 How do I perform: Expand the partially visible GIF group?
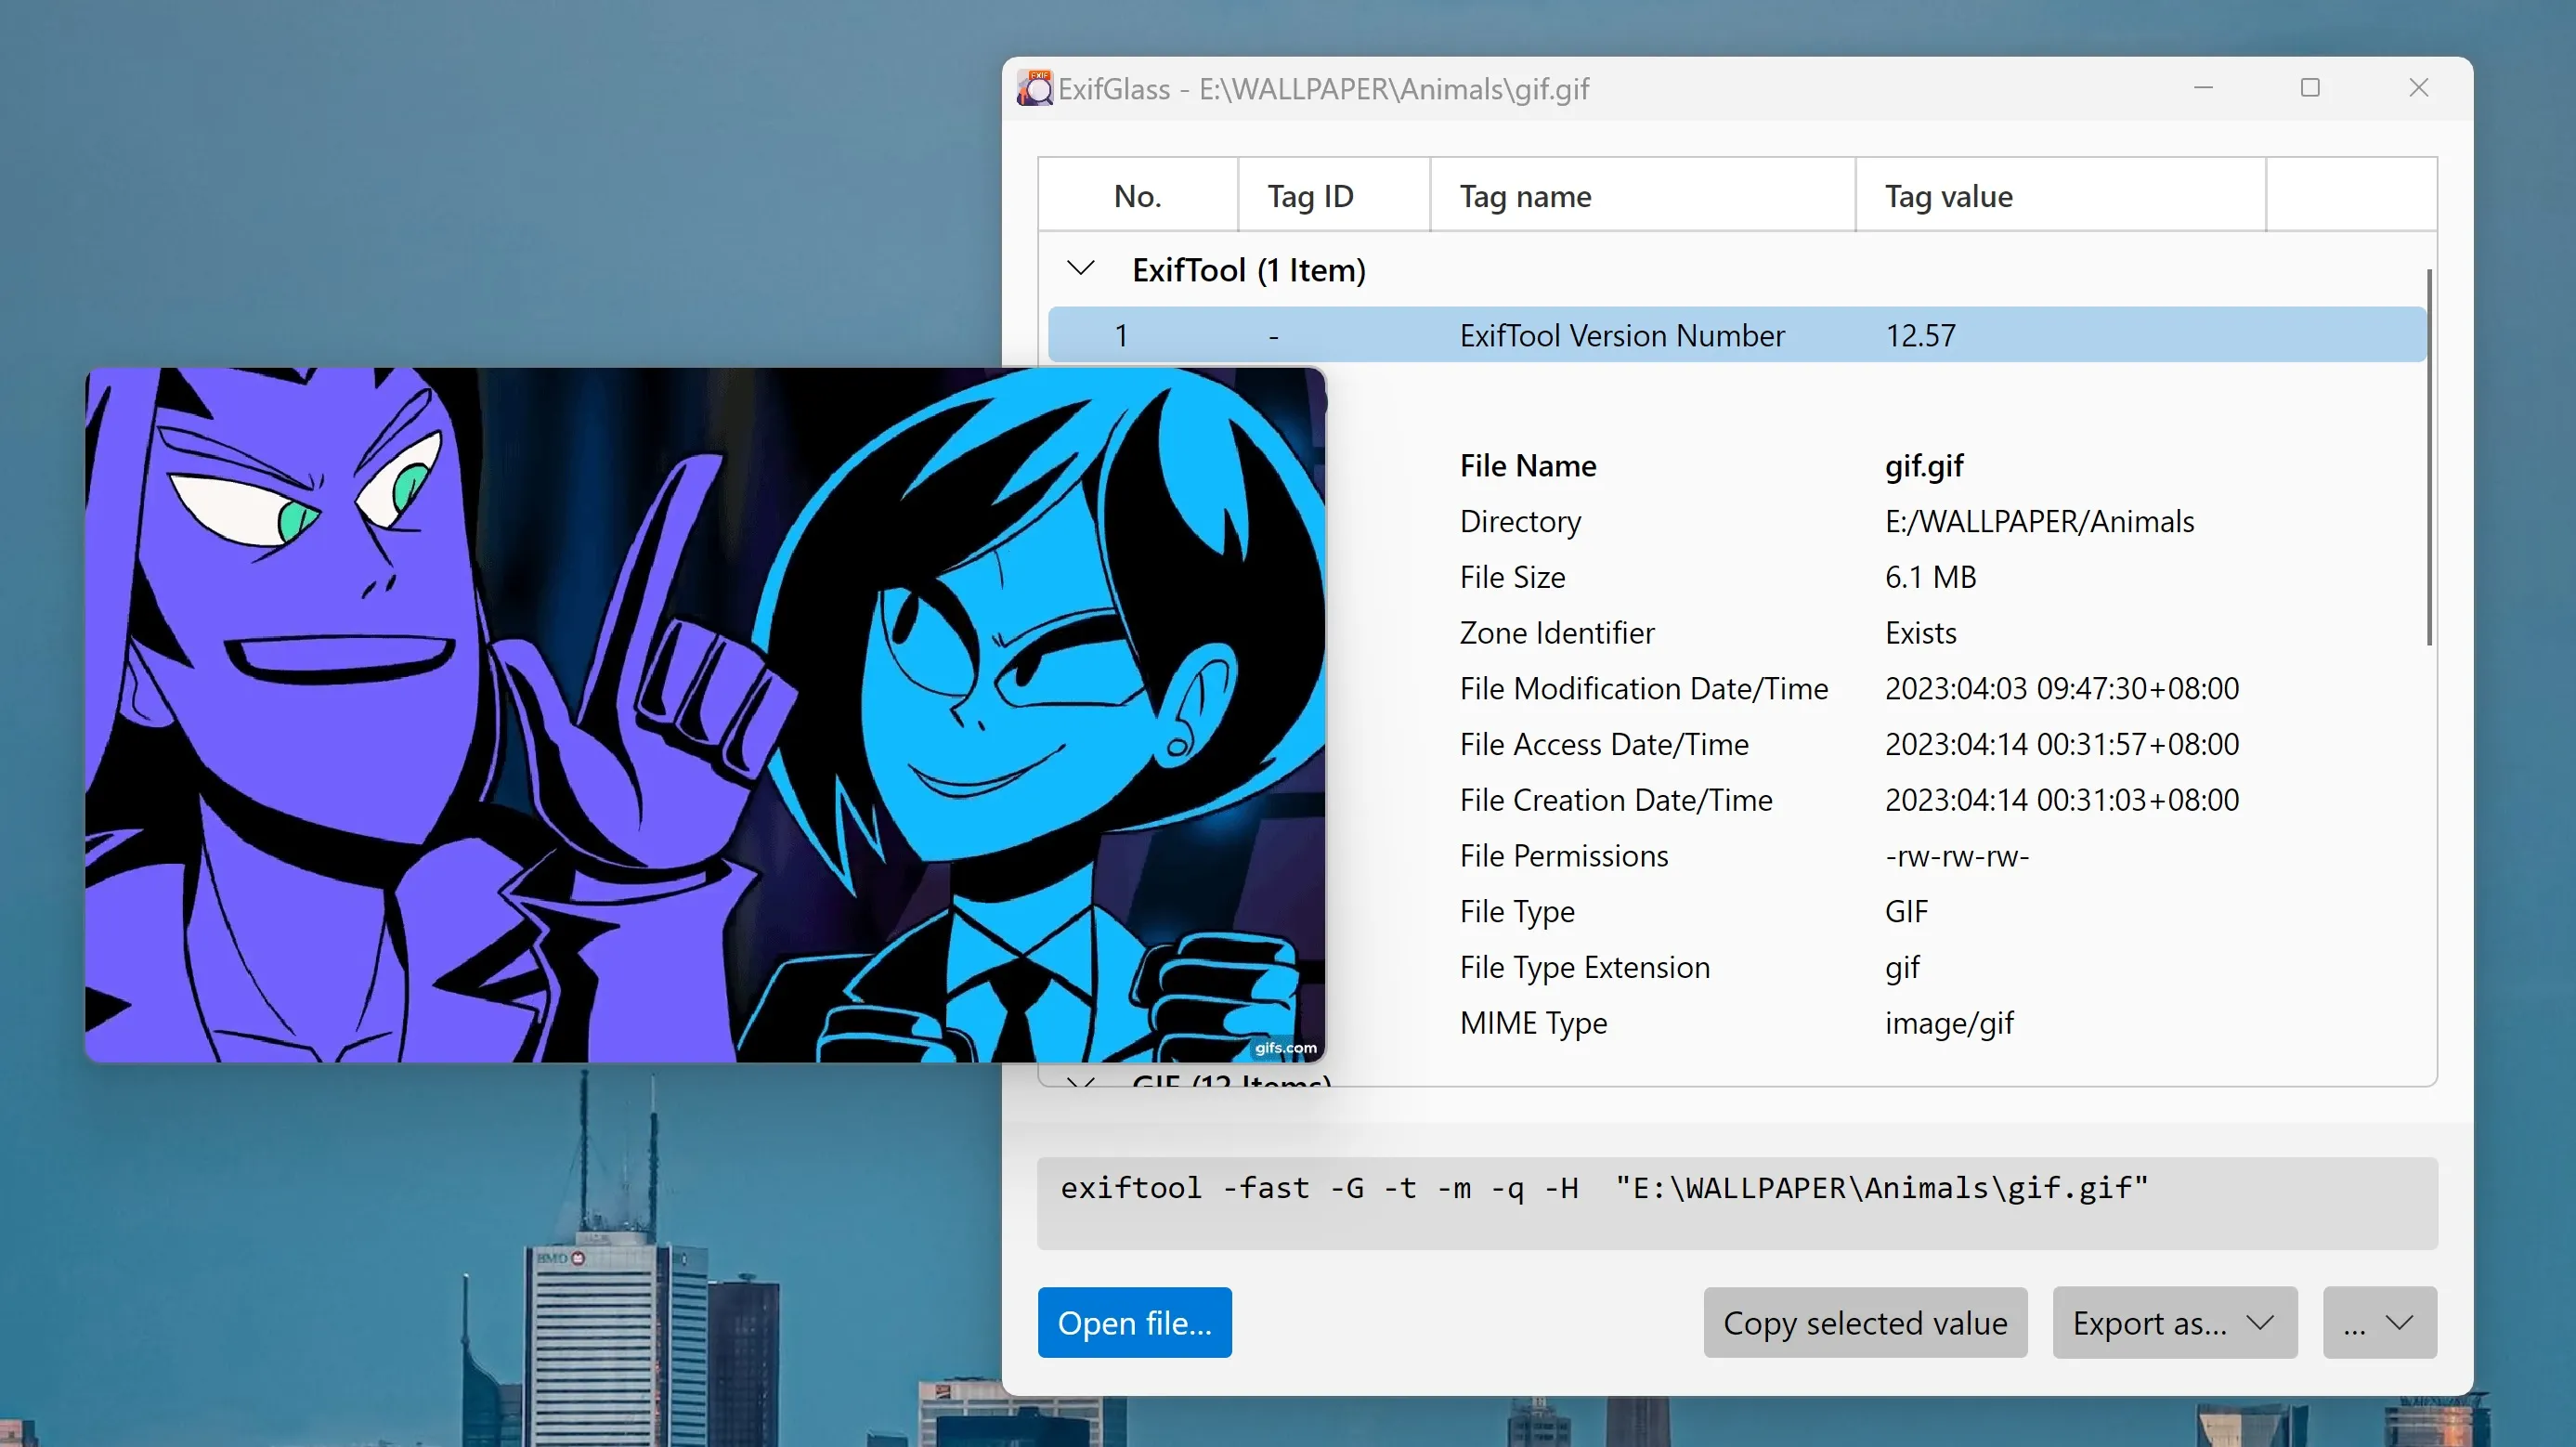tap(1080, 1081)
